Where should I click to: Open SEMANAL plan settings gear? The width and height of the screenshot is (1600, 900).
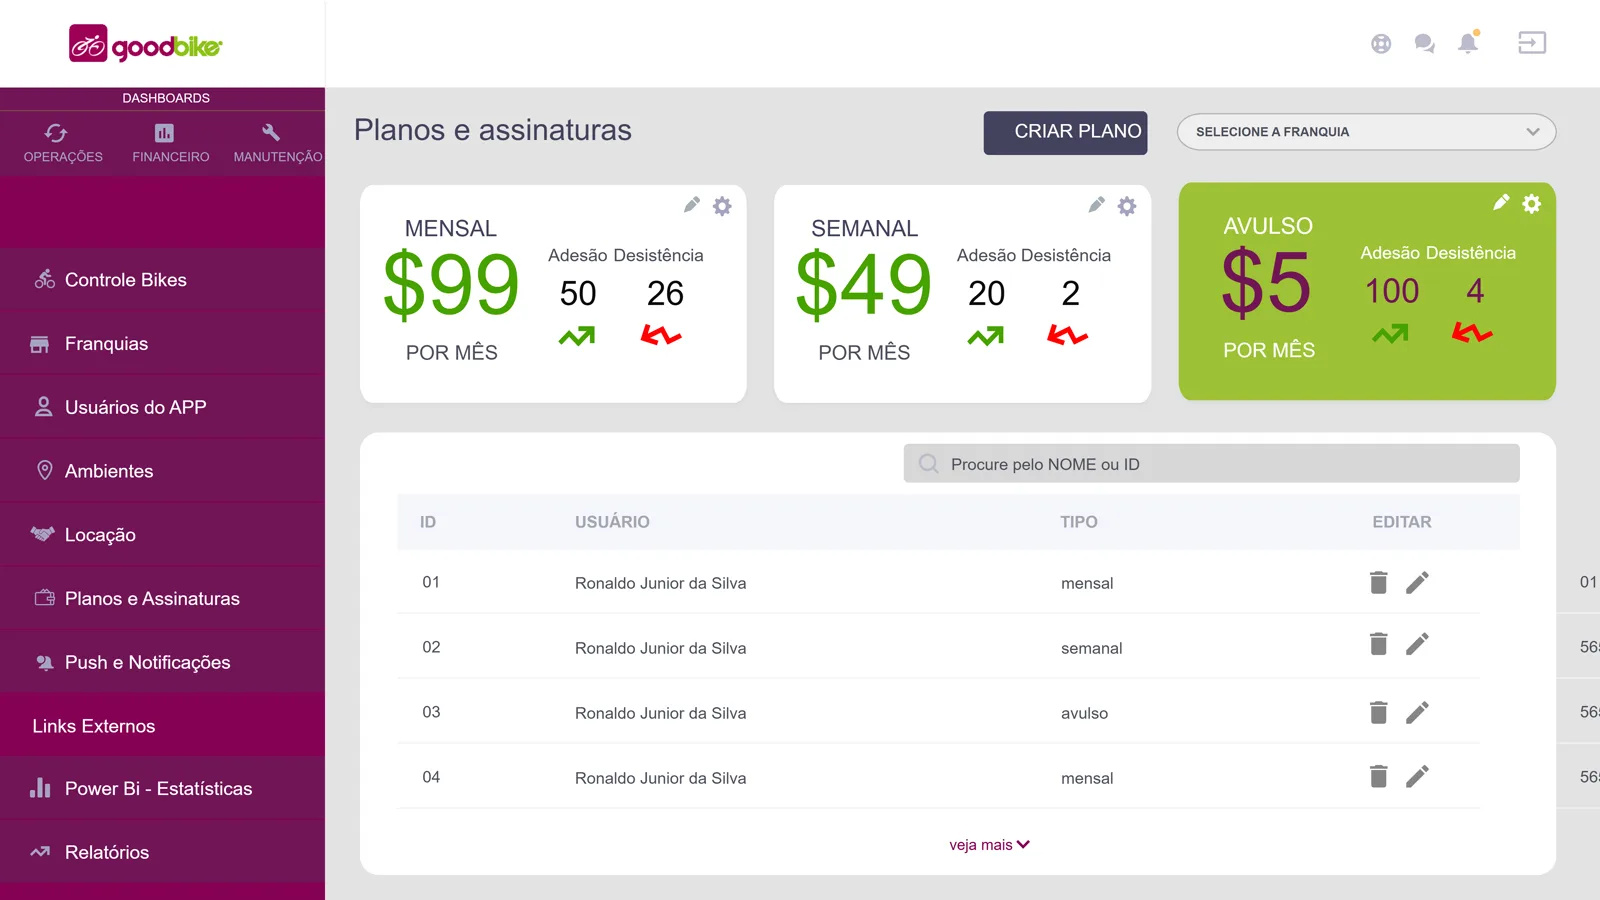point(1127,206)
